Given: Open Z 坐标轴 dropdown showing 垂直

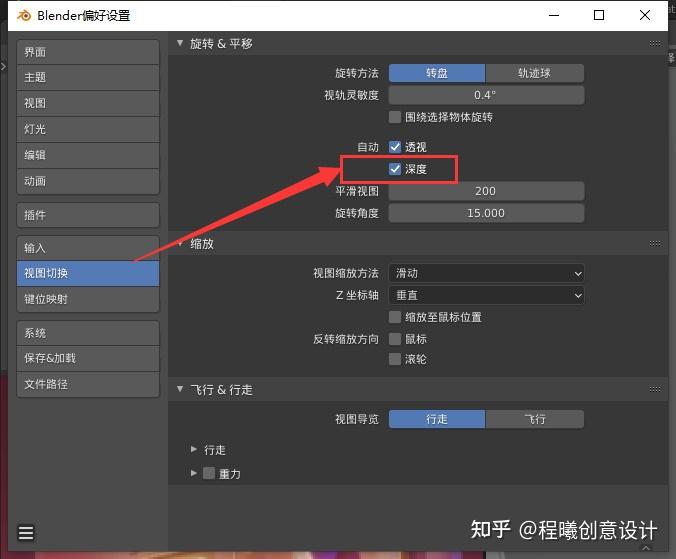Looking at the screenshot, I should tap(486, 295).
